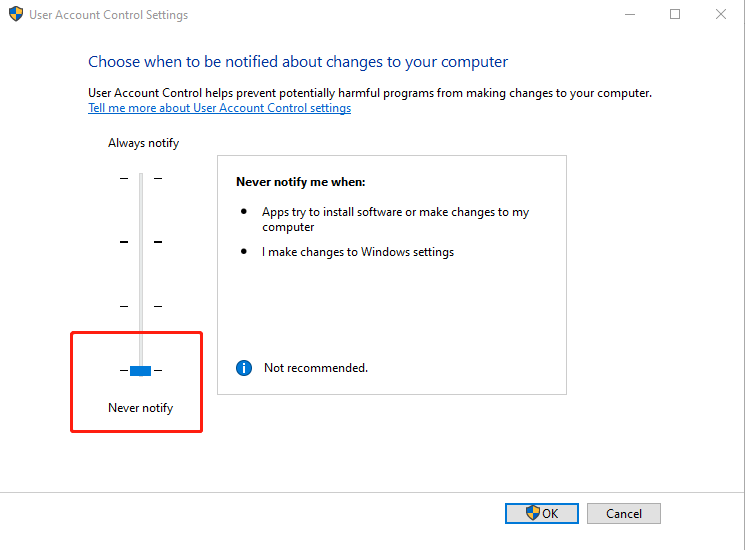This screenshot has height=550, width=745.
Task: Click the 'Never notify' label below the slider
Action: point(140,408)
